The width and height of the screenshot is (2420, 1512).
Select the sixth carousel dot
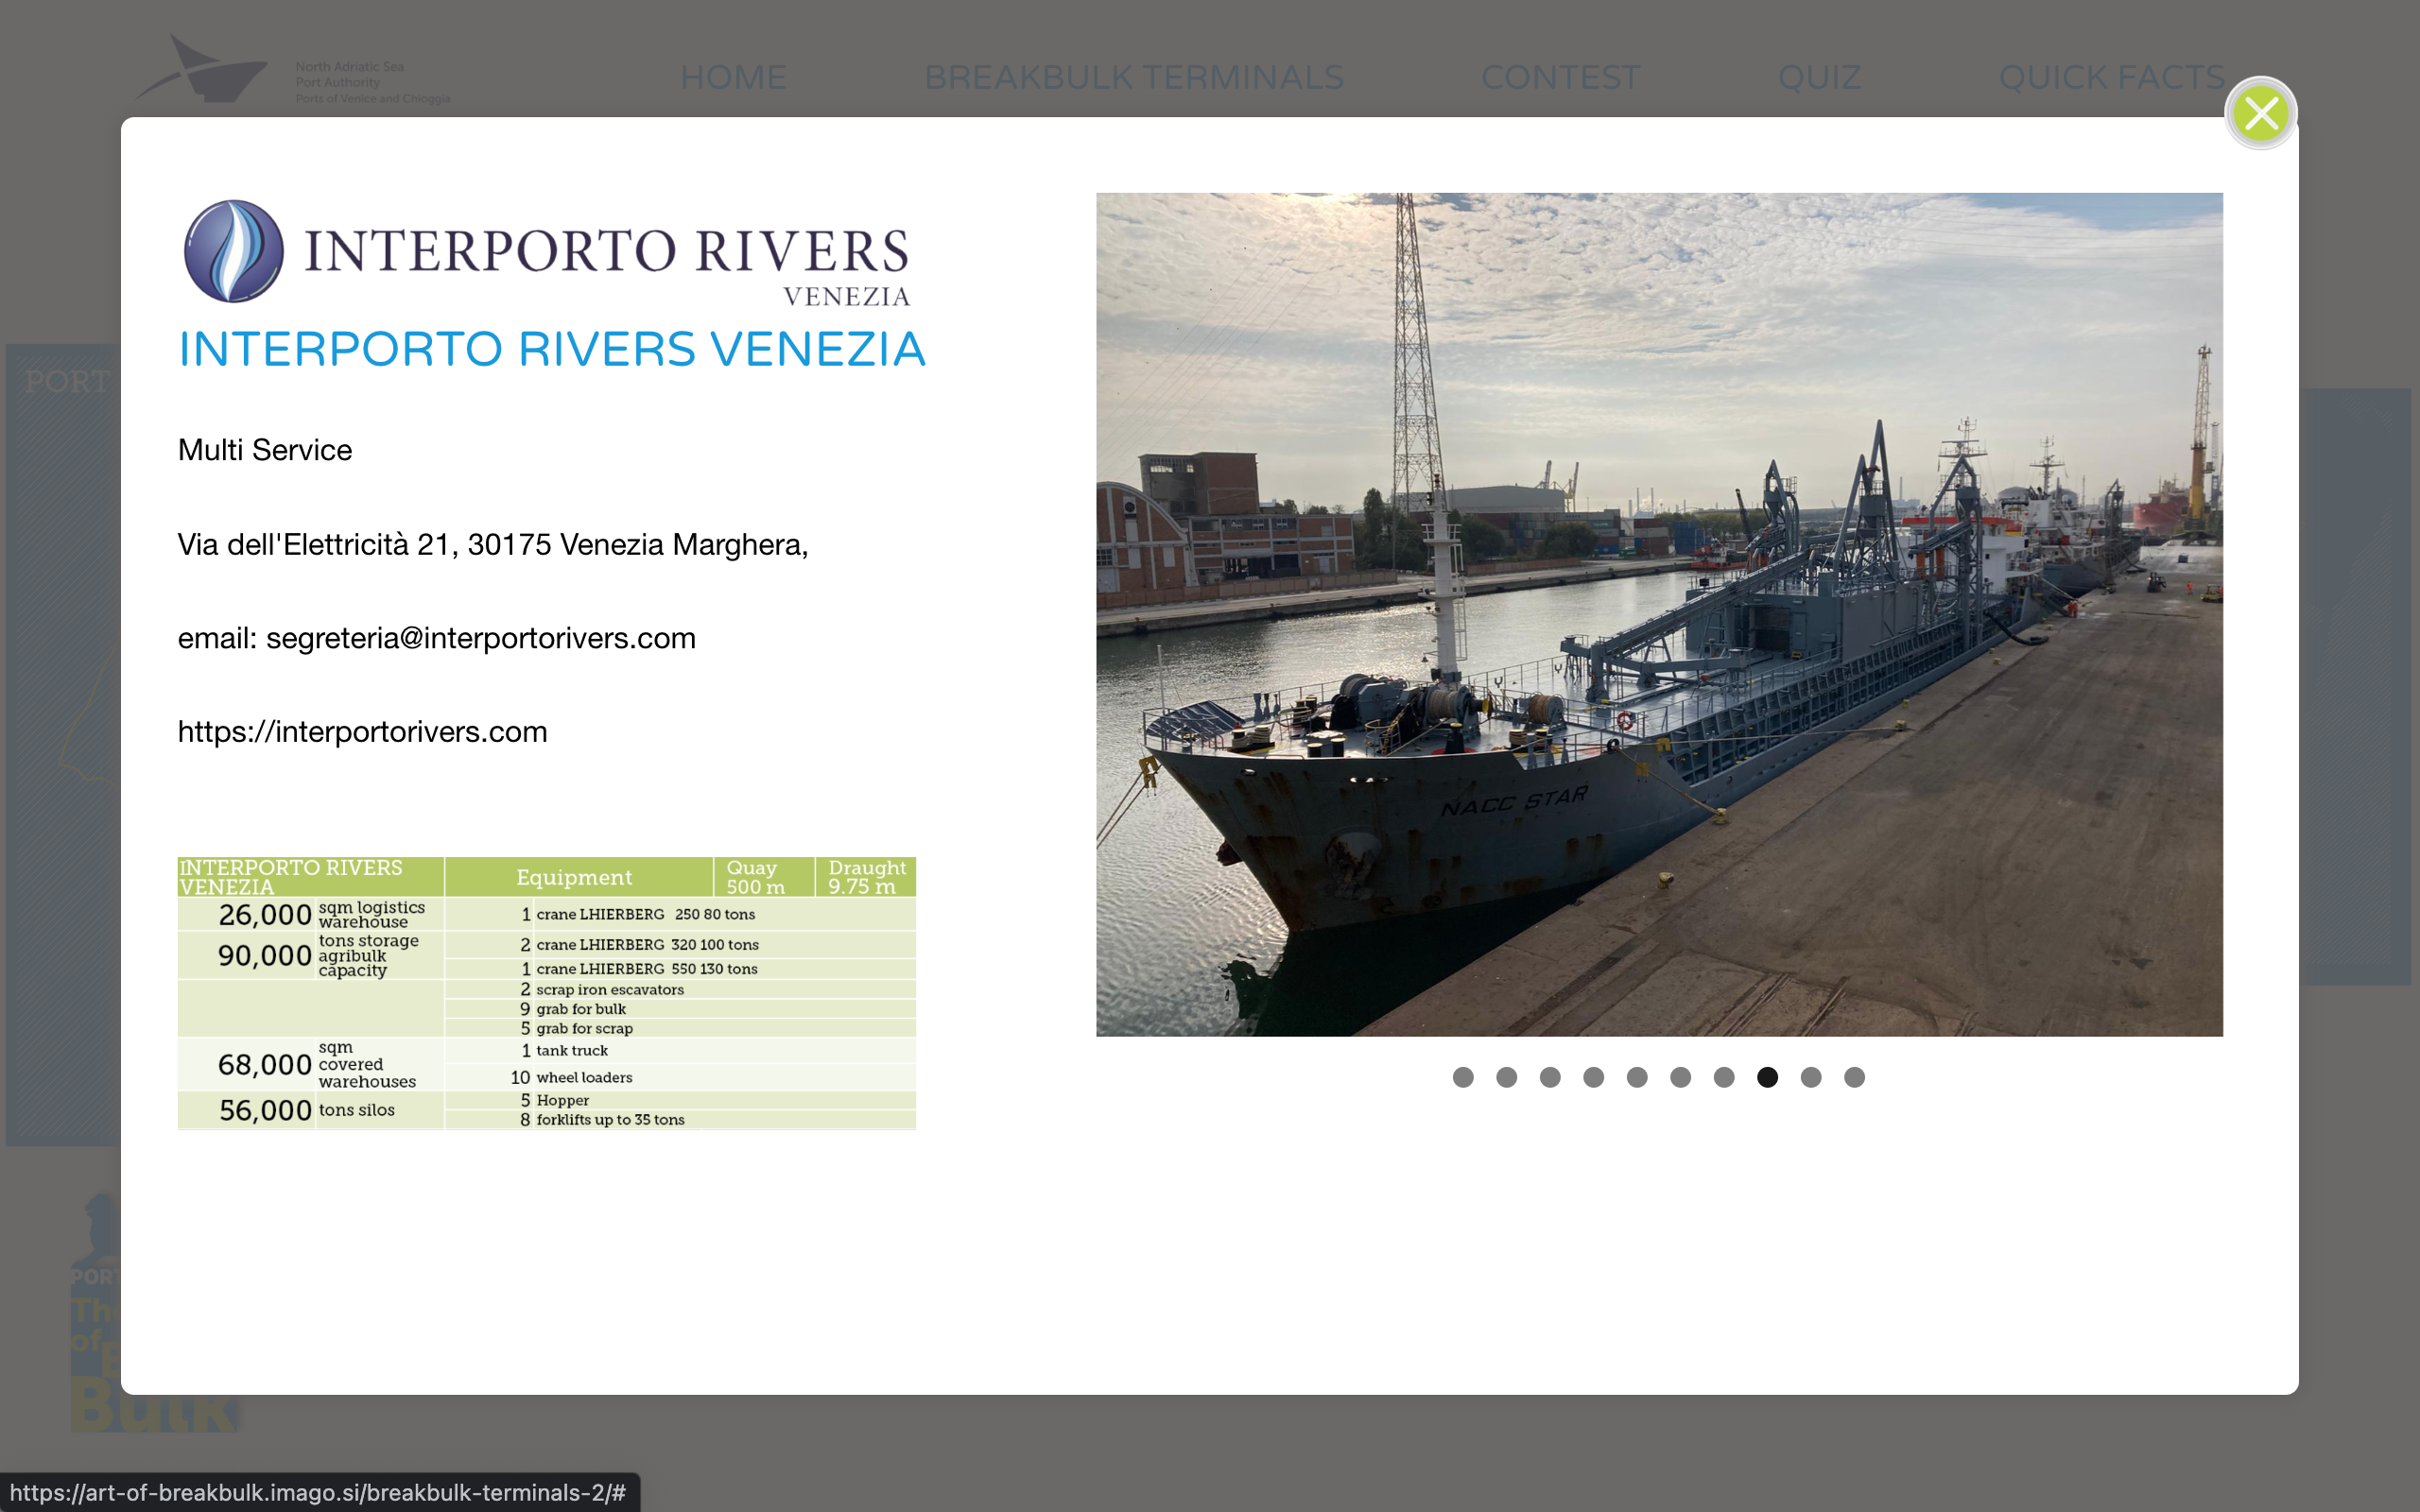click(1680, 1077)
